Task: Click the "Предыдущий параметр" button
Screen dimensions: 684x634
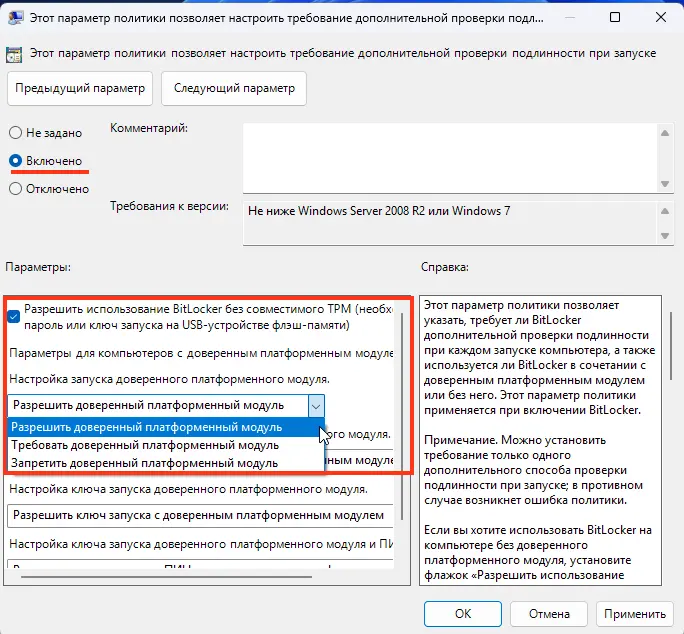Action: pyautogui.click(x=80, y=88)
